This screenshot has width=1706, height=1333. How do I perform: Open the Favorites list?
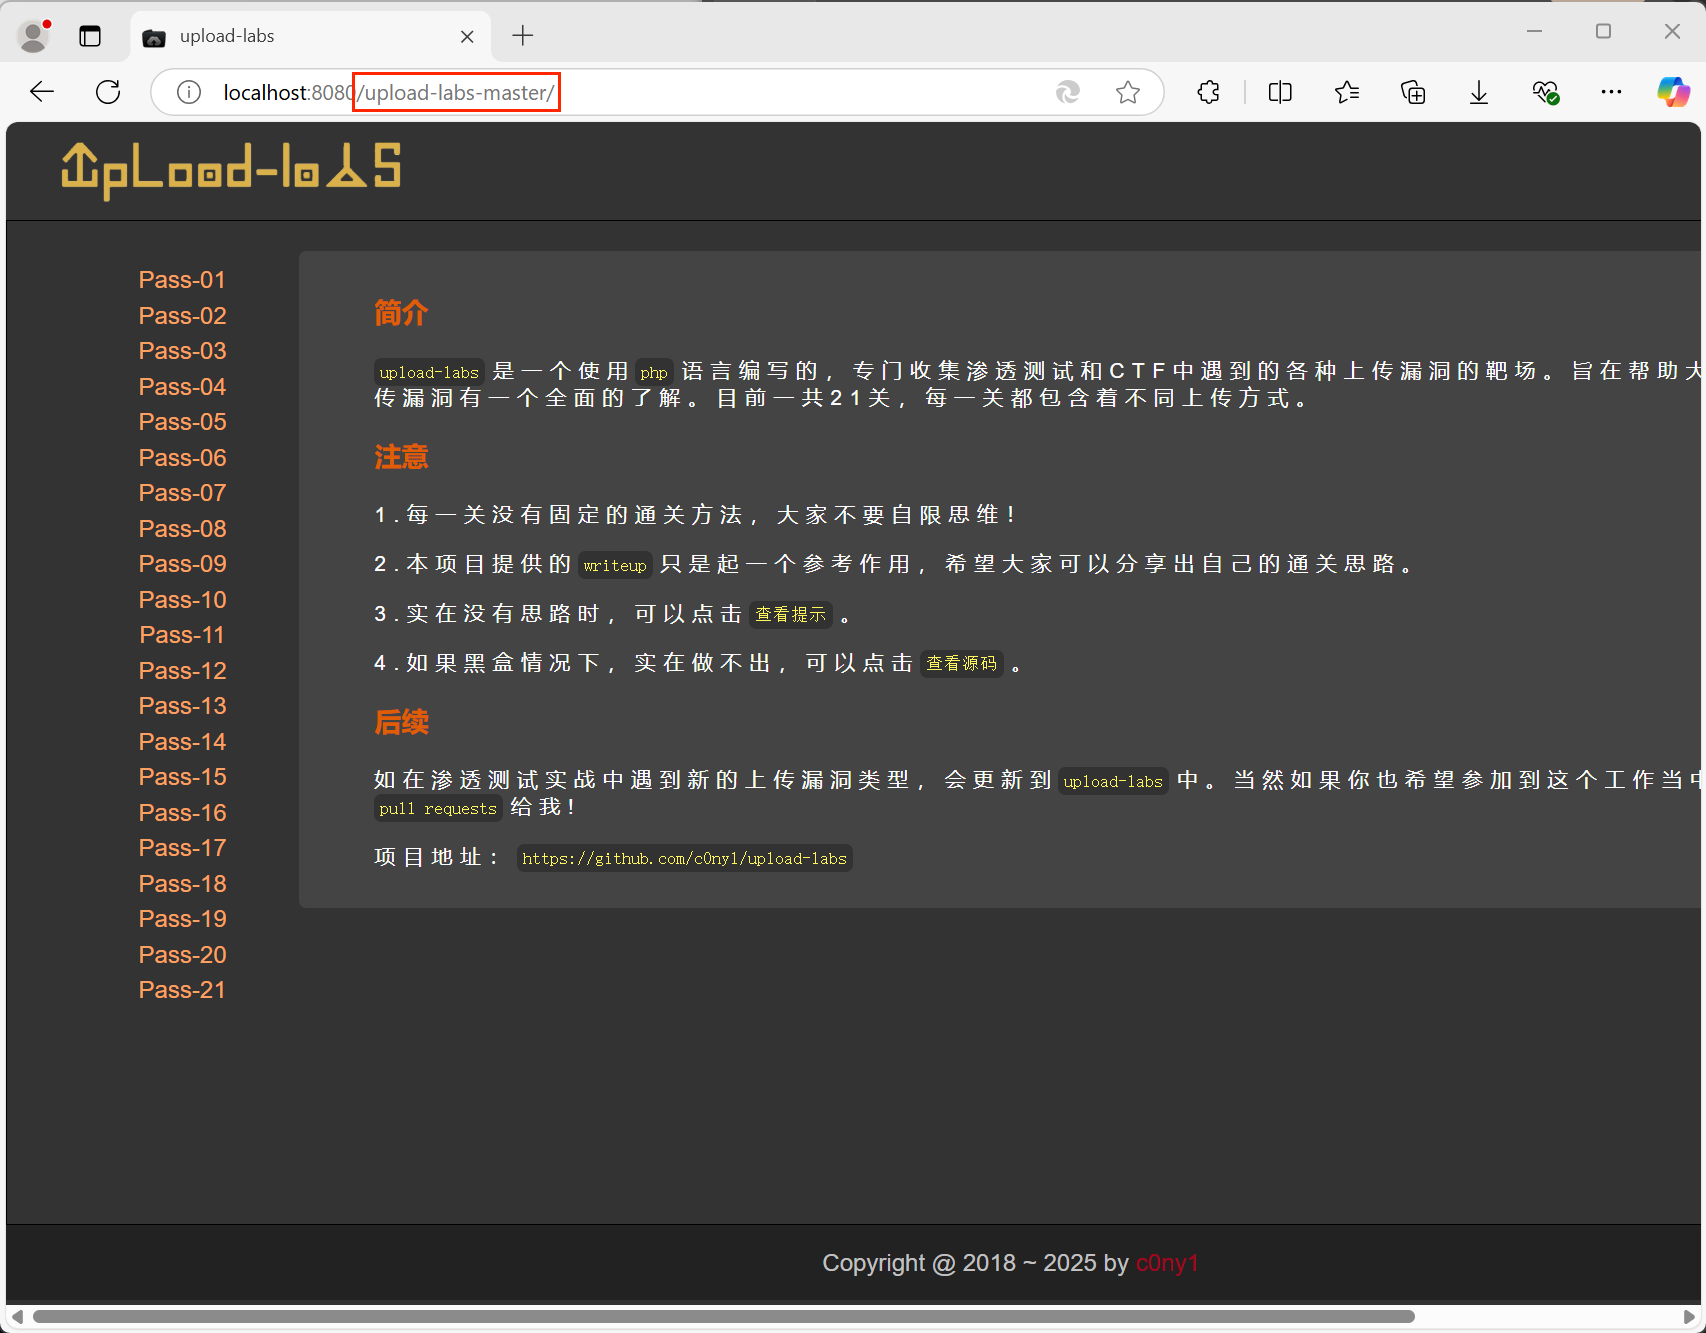pyautogui.click(x=1346, y=92)
